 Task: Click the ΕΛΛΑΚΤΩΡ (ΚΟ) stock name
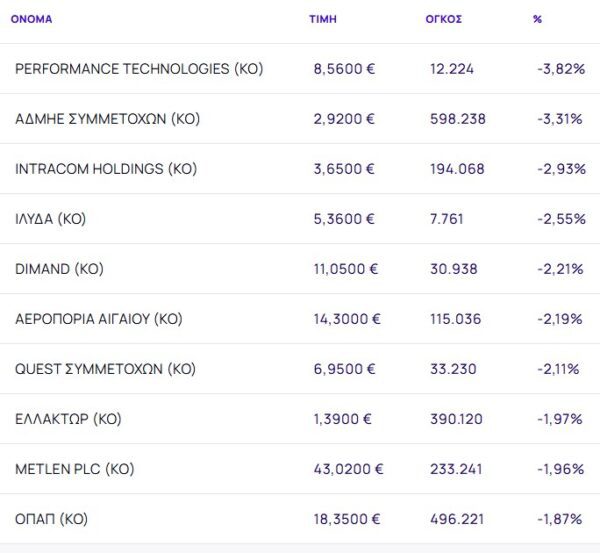[68, 419]
